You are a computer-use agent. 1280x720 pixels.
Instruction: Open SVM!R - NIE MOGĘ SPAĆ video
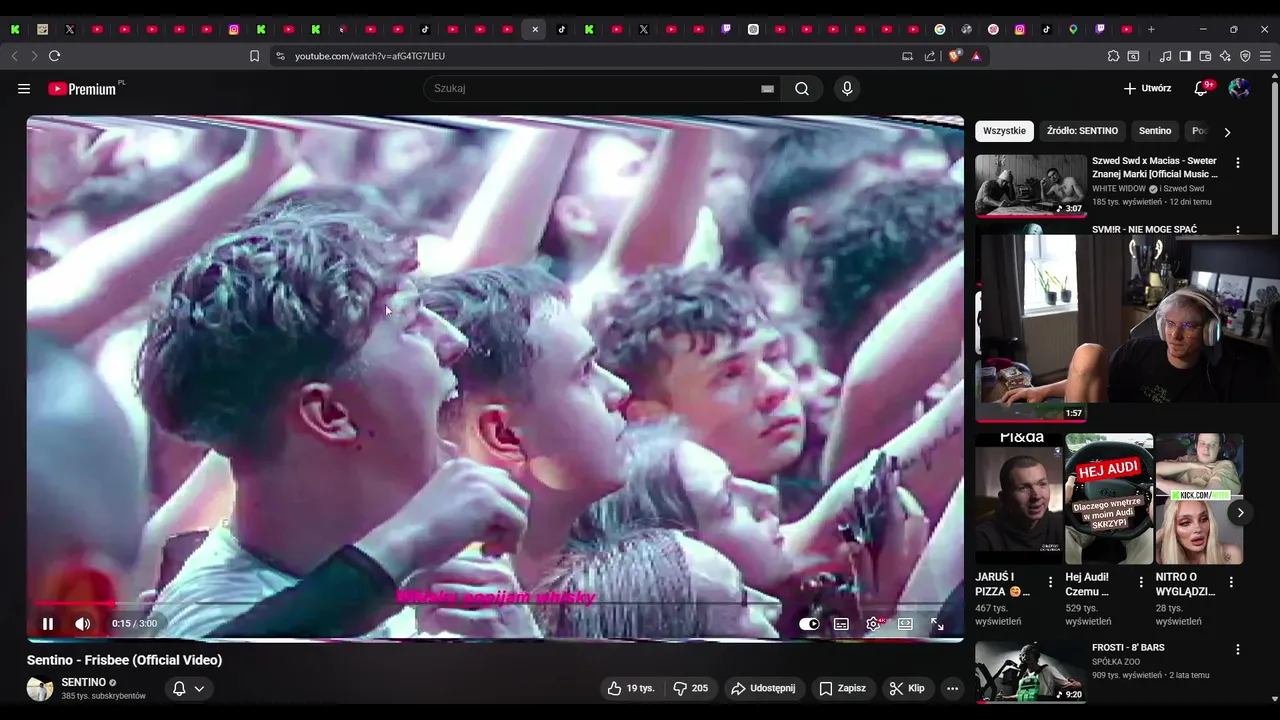coord(1144,229)
